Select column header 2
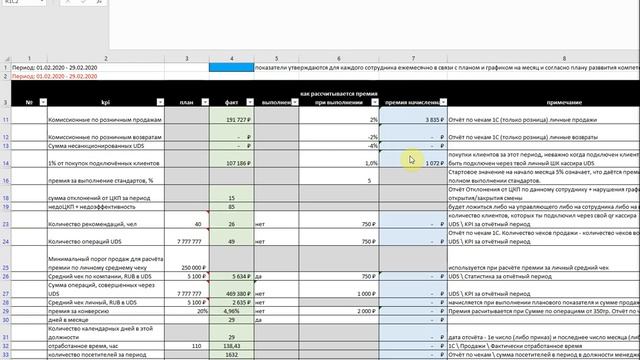Image resolution: width=640 pixels, height=360 pixels. [106, 59]
